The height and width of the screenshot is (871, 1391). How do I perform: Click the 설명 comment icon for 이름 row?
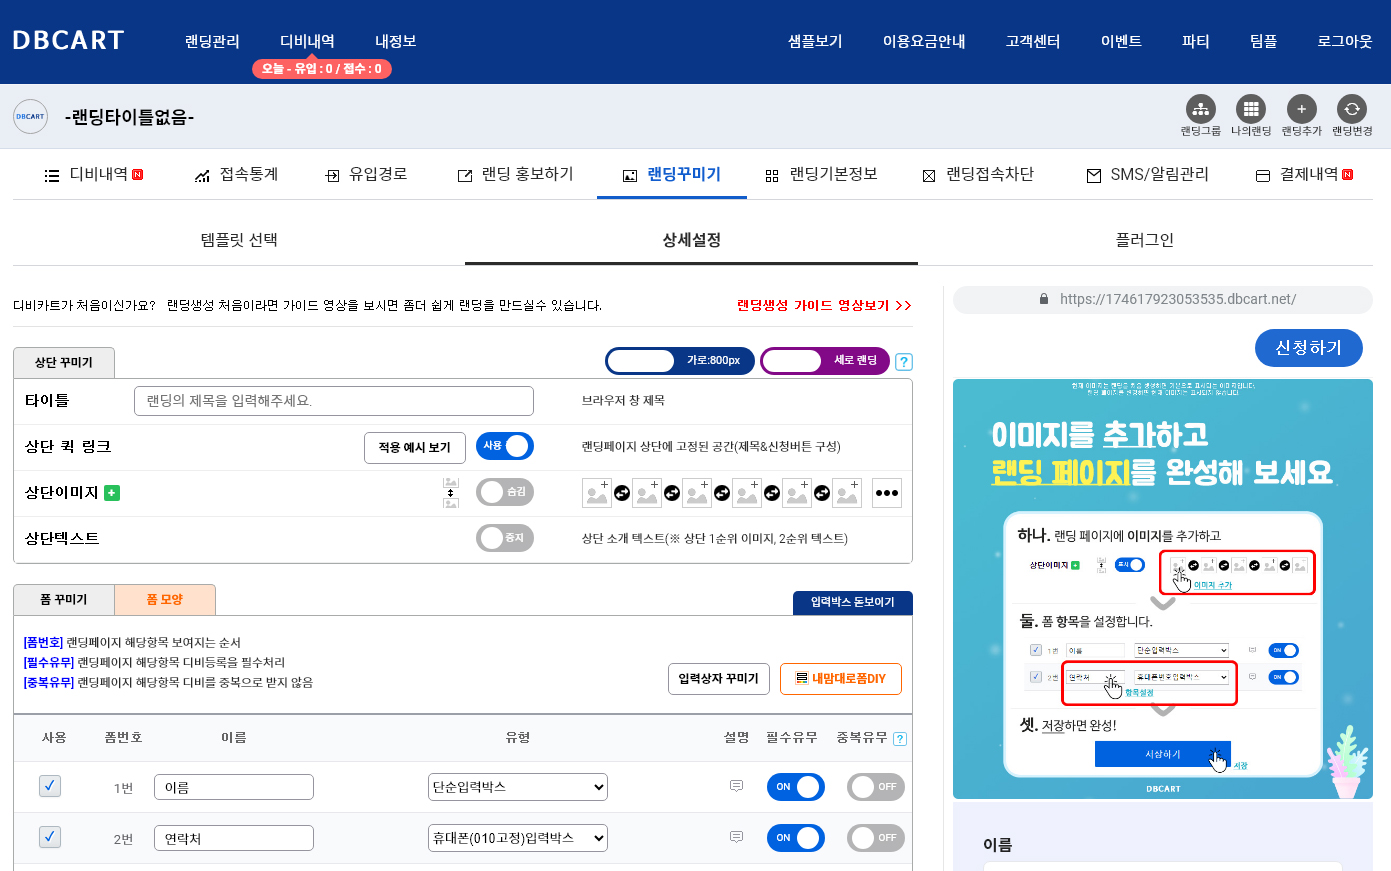(x=736, y=786)
